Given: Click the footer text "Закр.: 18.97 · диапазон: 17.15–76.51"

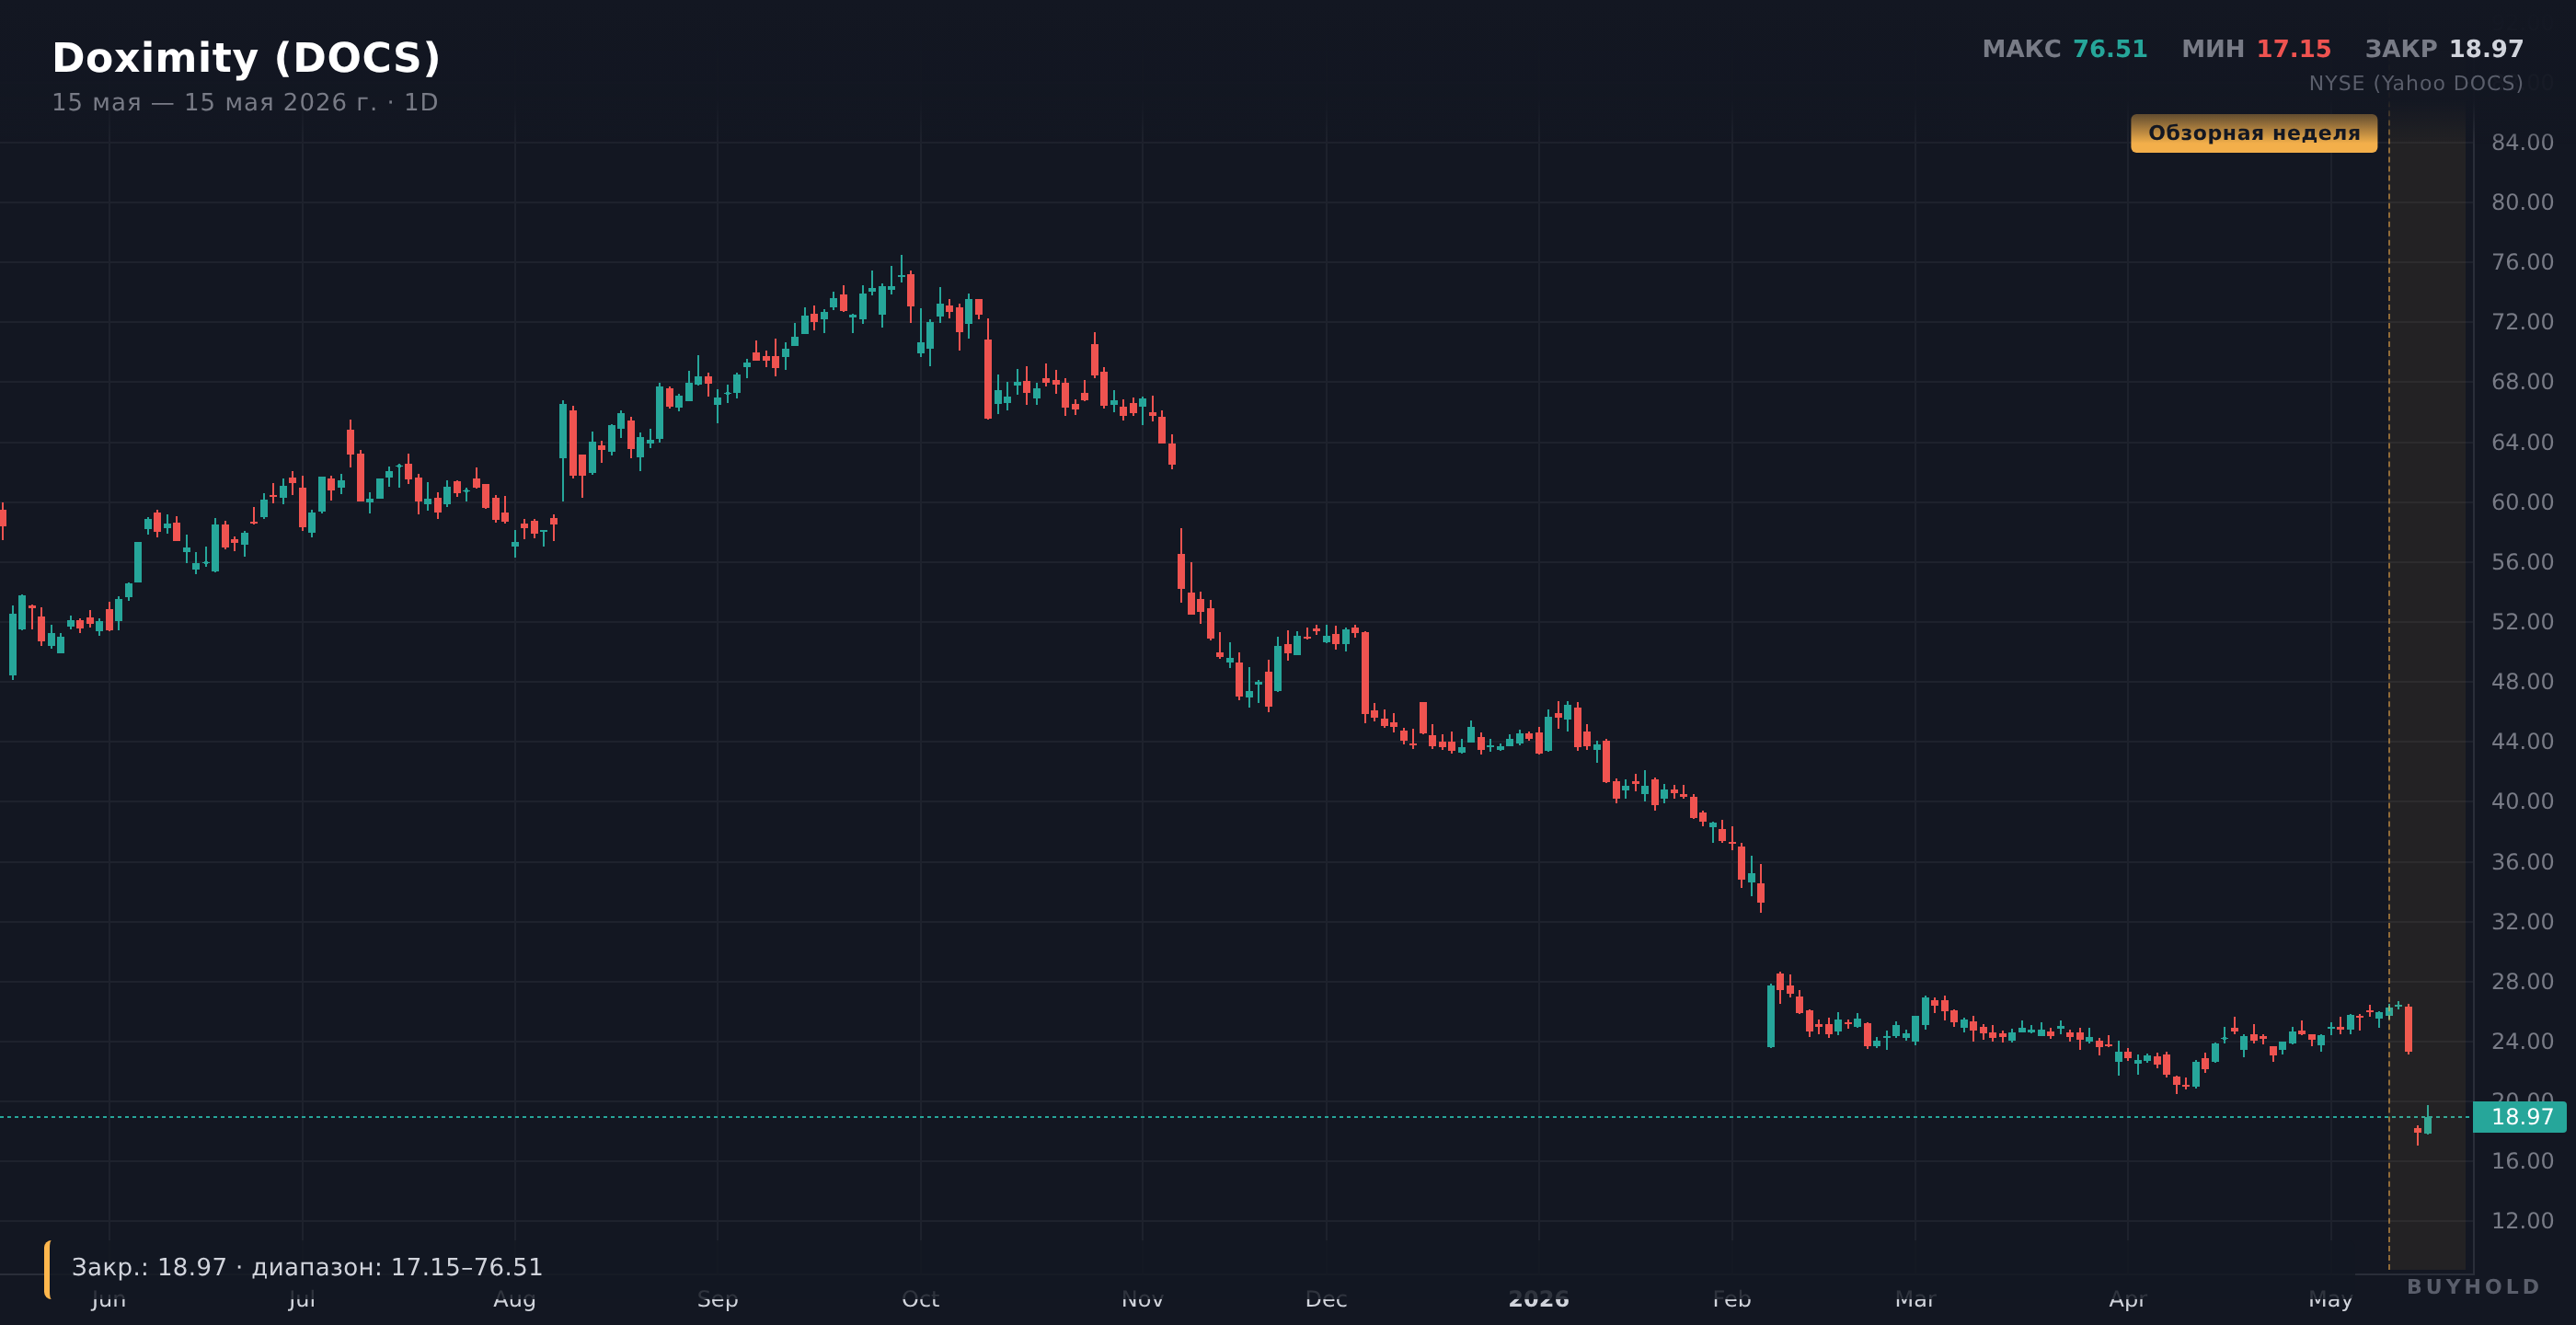Looking at the screenshot, I should (x=307, y=1267).
